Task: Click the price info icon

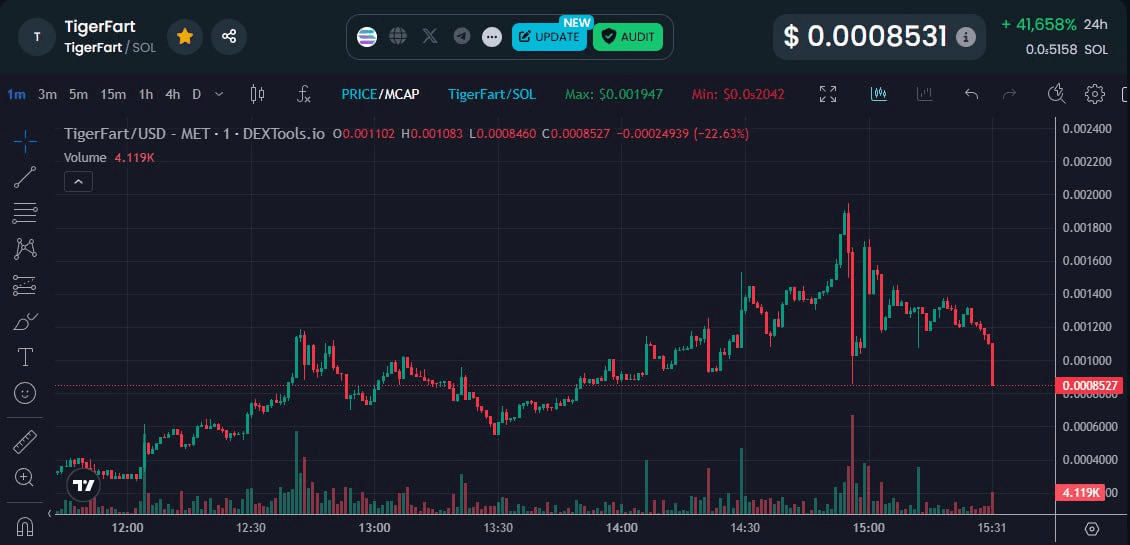Action: (x=966, y=37)
